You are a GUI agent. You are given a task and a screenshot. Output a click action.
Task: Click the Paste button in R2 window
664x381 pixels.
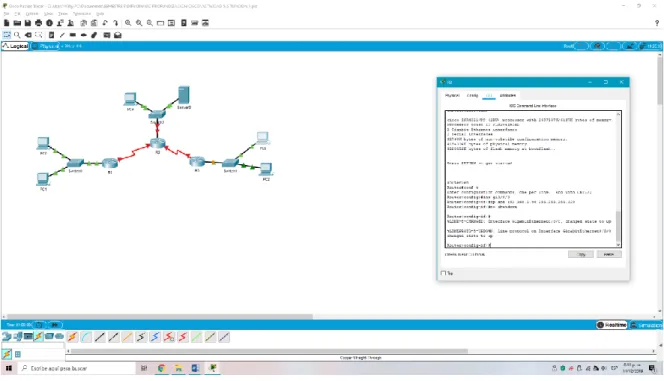pos(609,254)
